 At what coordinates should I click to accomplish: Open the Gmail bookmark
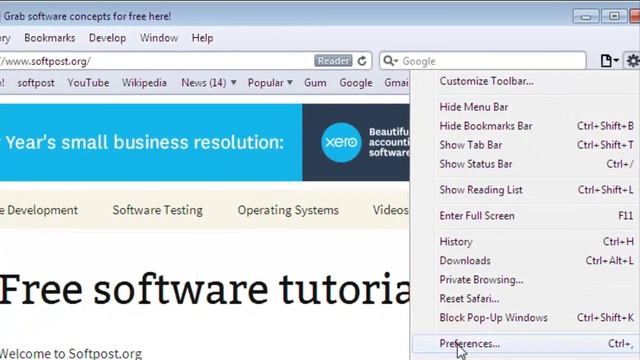coord(397,83)
